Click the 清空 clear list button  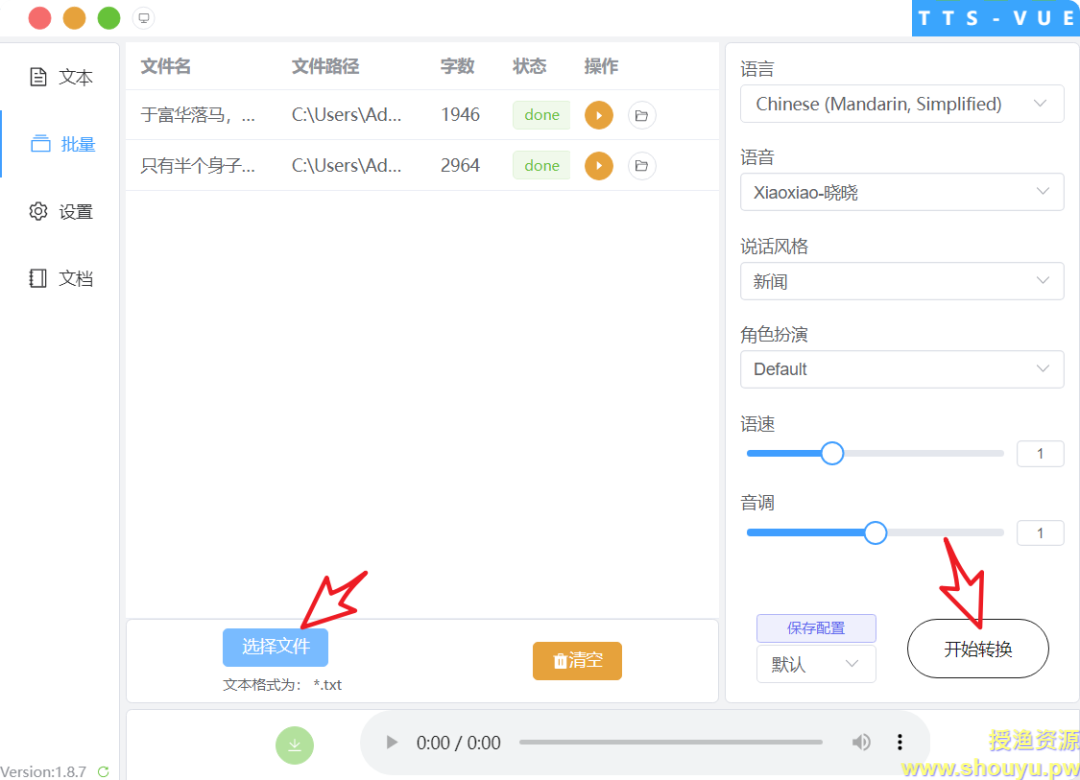coord(577,661)
